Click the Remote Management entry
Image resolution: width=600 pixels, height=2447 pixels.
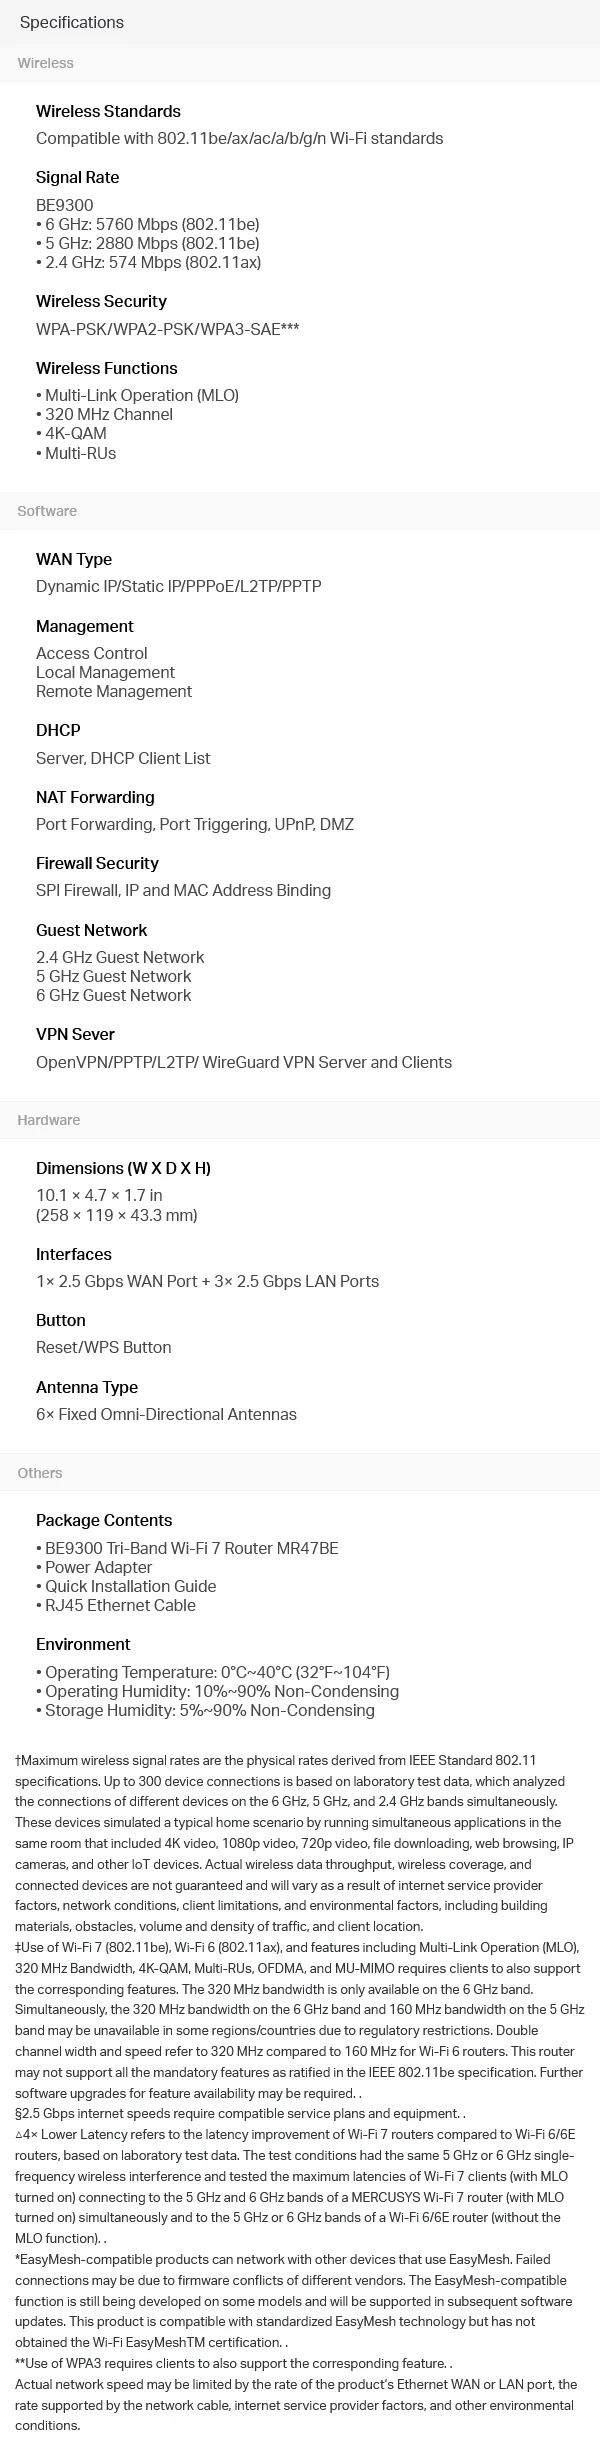point(114,691)
